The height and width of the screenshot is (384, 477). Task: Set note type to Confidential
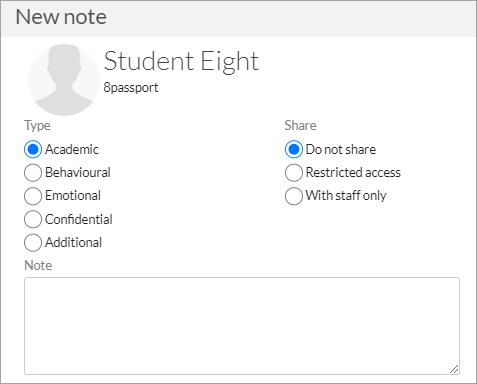pyautogui.click(x=33, y=219)
